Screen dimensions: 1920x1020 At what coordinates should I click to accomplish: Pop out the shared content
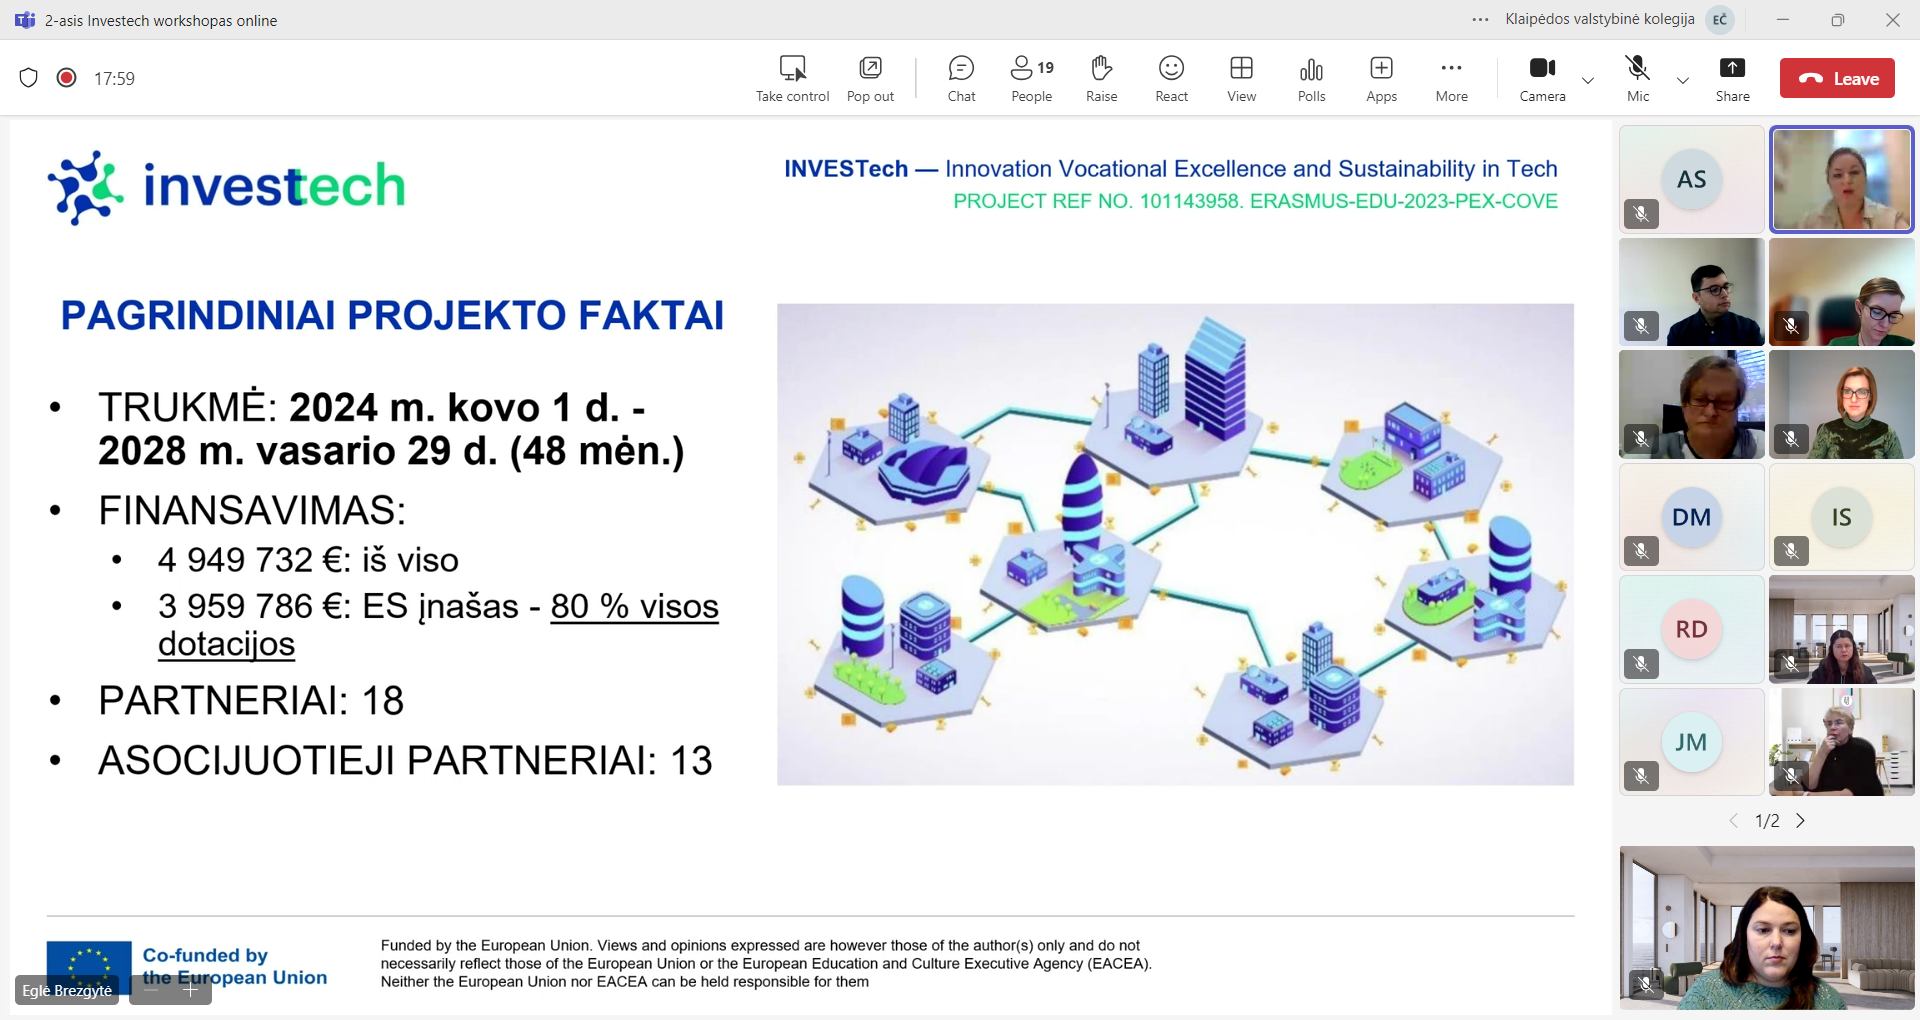point(870,78)
